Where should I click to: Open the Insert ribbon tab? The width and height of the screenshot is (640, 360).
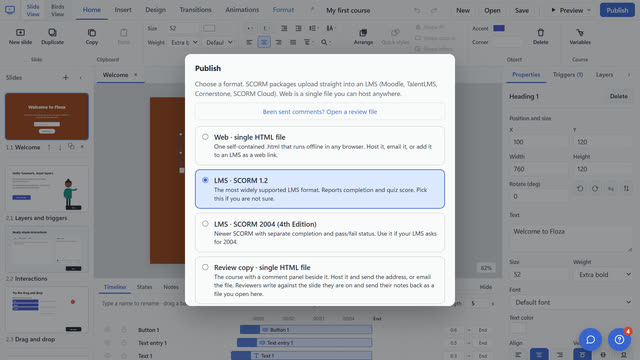coord(123,10)
